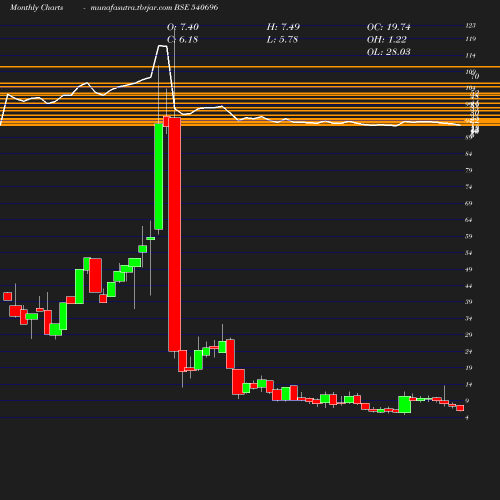
Task: Click the 114 price axis label
Action: pos(471,56)
